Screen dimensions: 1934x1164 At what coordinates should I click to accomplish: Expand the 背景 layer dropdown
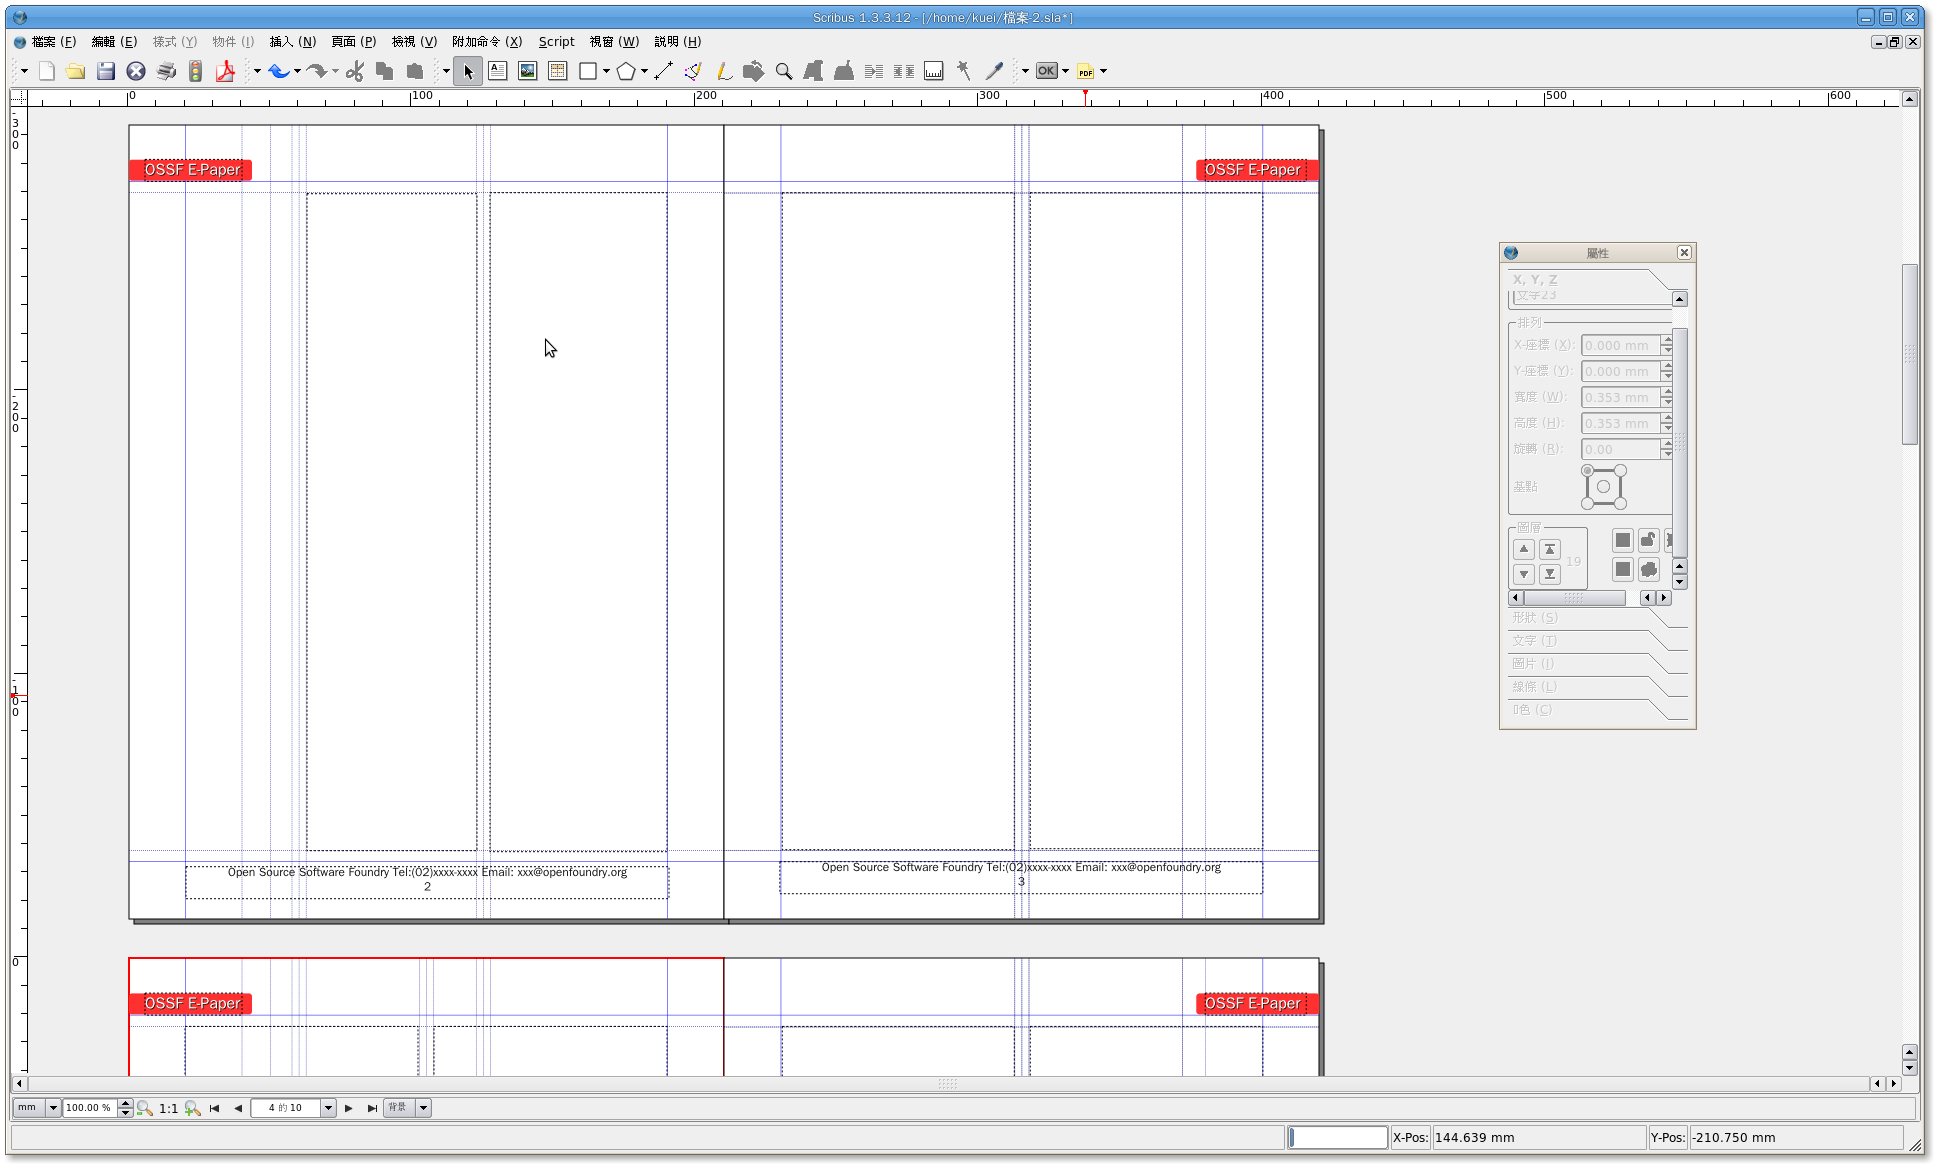coord(423,1108)
